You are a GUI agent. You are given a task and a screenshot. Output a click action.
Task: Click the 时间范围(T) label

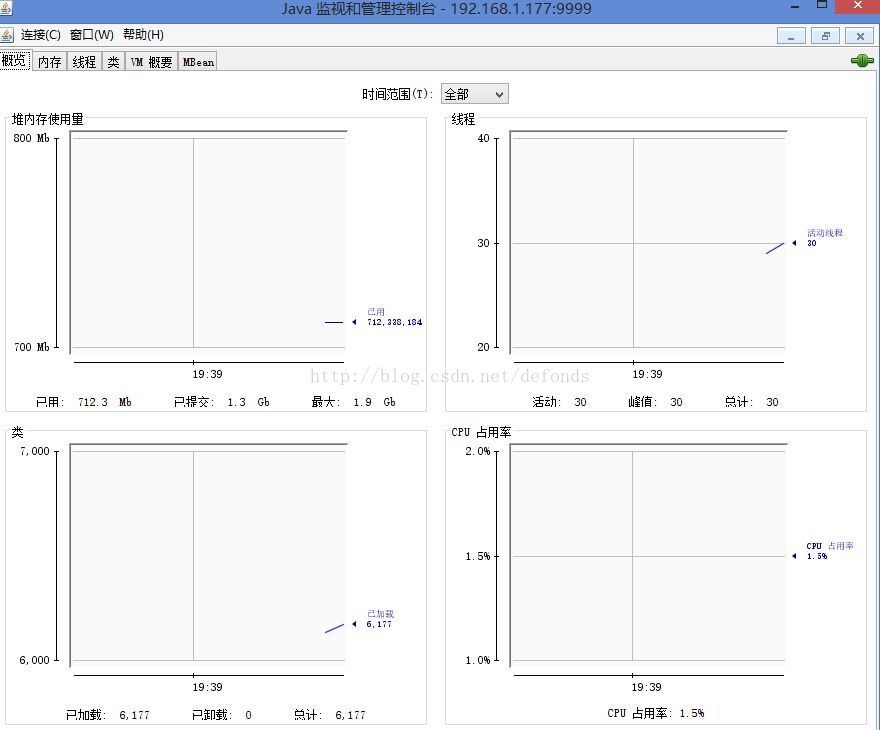point(397,94)
